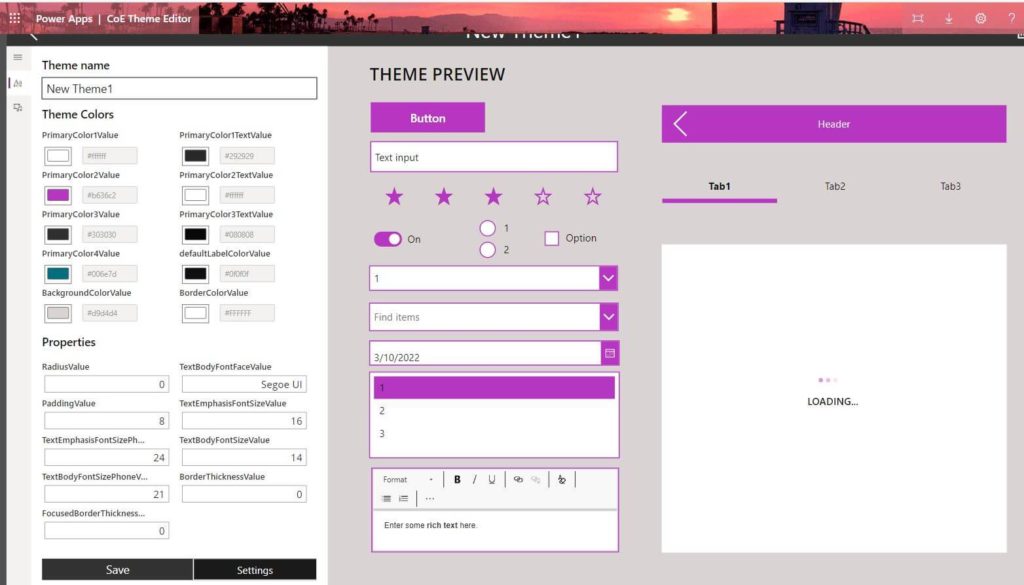Viewport: 1024px width, 585px height.
Task: Click the back arrow in the preview Header
Action: (x=680, y=123)
